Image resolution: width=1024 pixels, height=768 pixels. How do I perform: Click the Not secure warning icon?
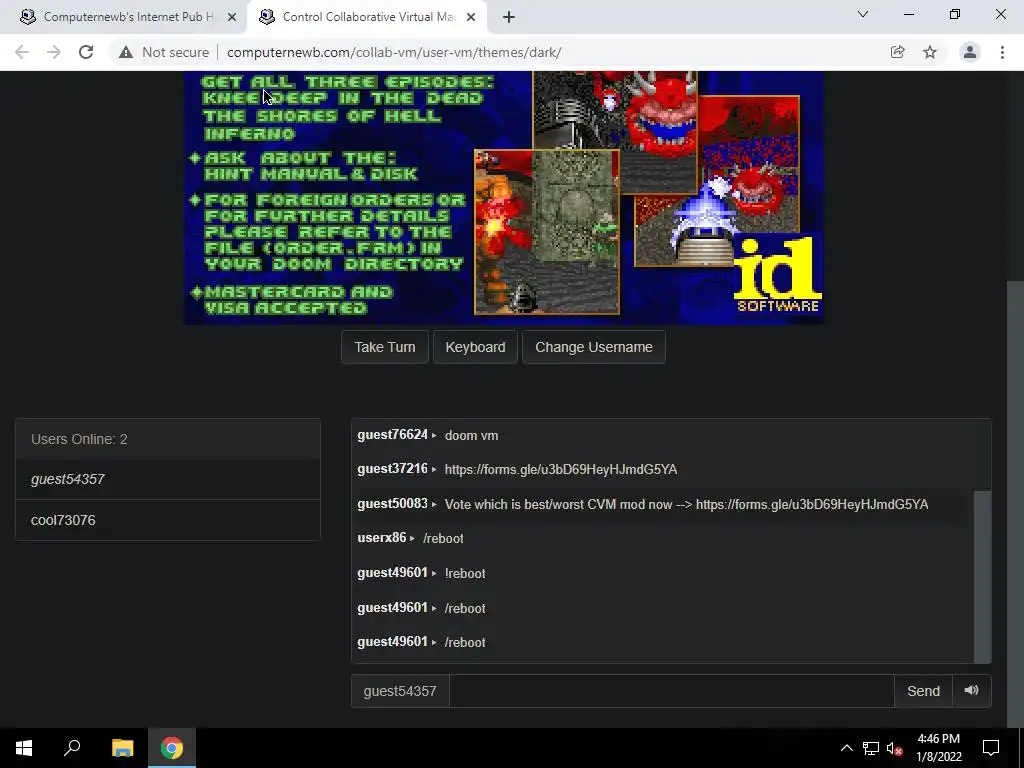pos(125,52)
